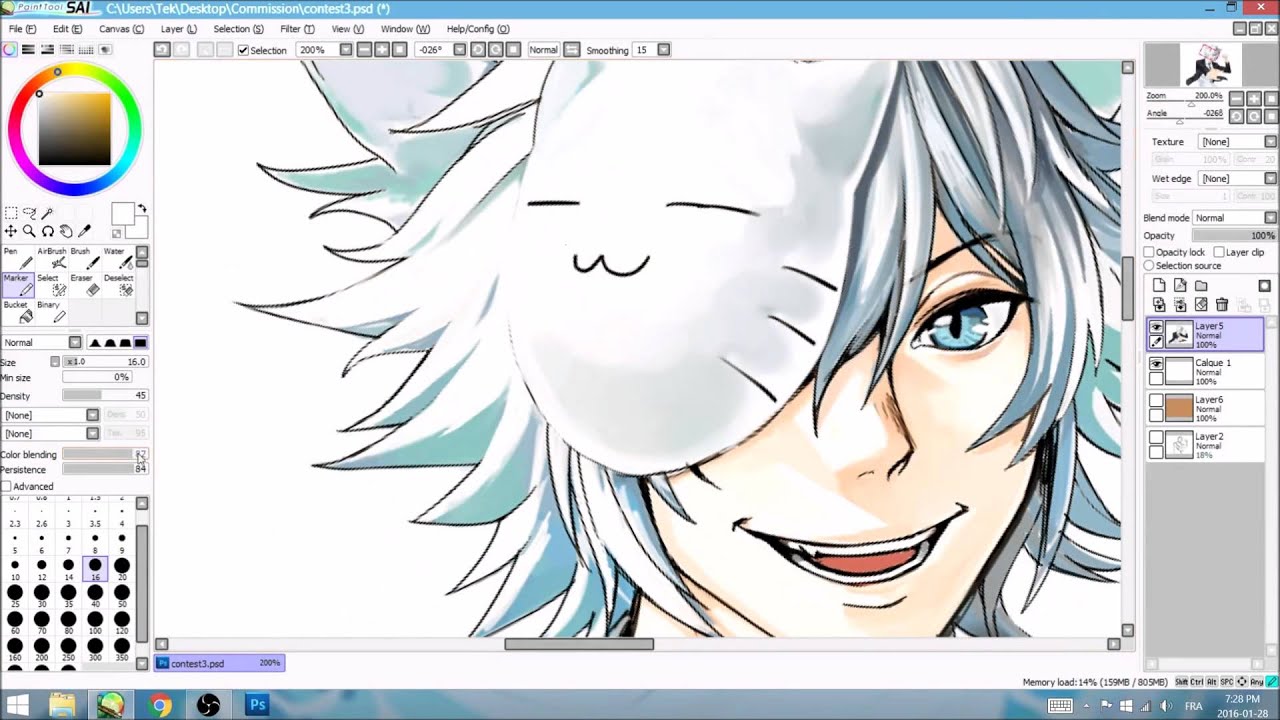
Task: Open the Help/Config menu
Action: tap(478, 29)
